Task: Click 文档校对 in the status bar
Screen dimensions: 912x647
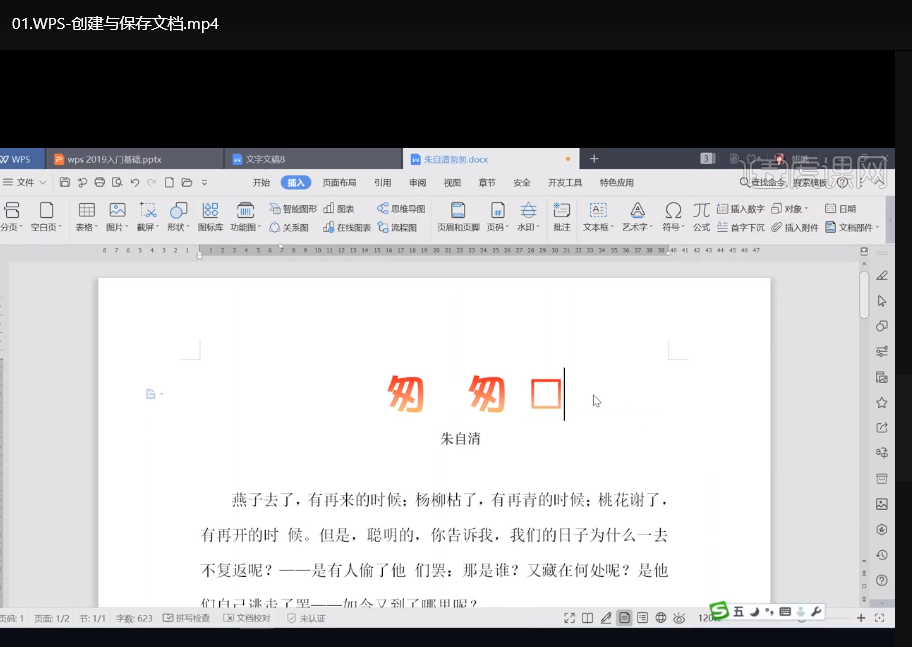Action: [x=247, y=618]
